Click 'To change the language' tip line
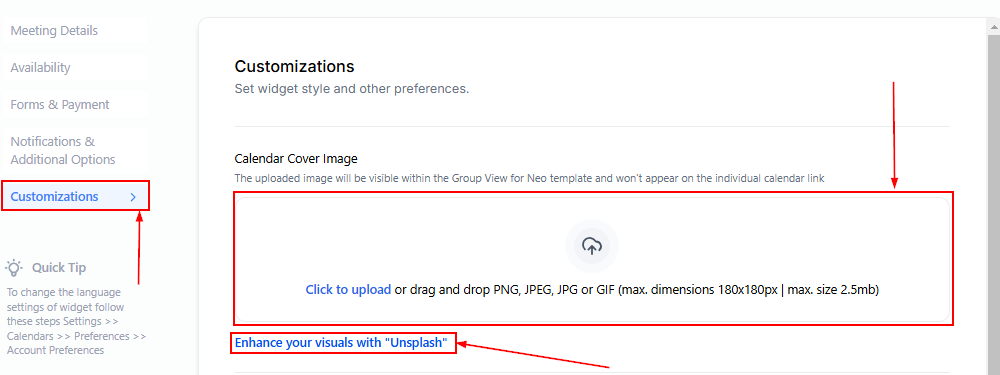Image resolution: width=1000 pixels, height=375 pixels. click(x=64, y=292)
